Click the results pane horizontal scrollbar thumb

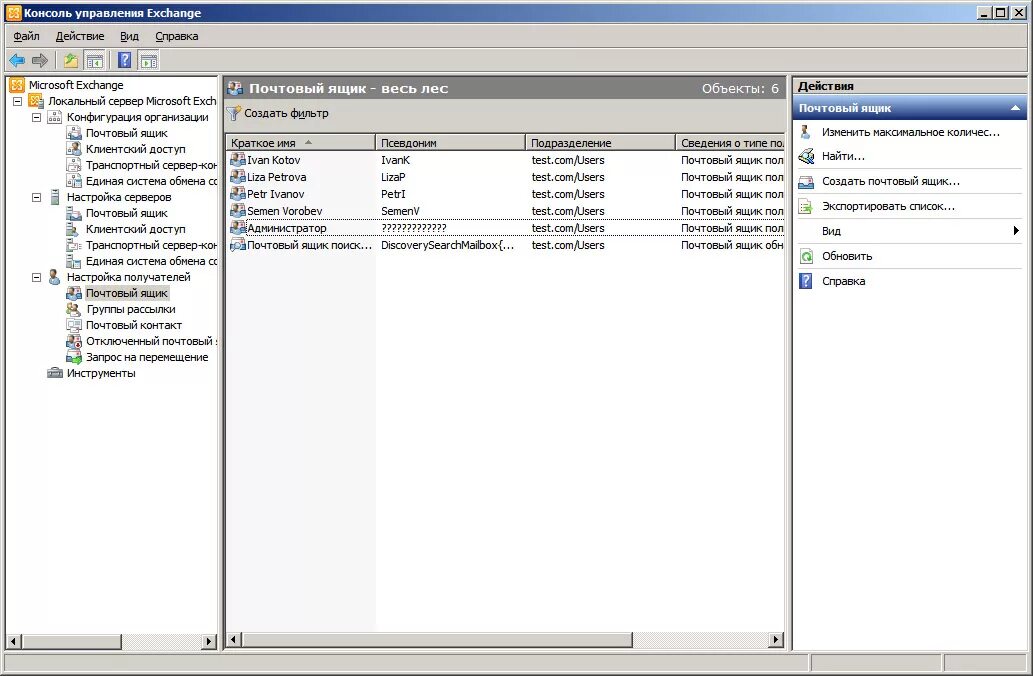click(437, 639)
